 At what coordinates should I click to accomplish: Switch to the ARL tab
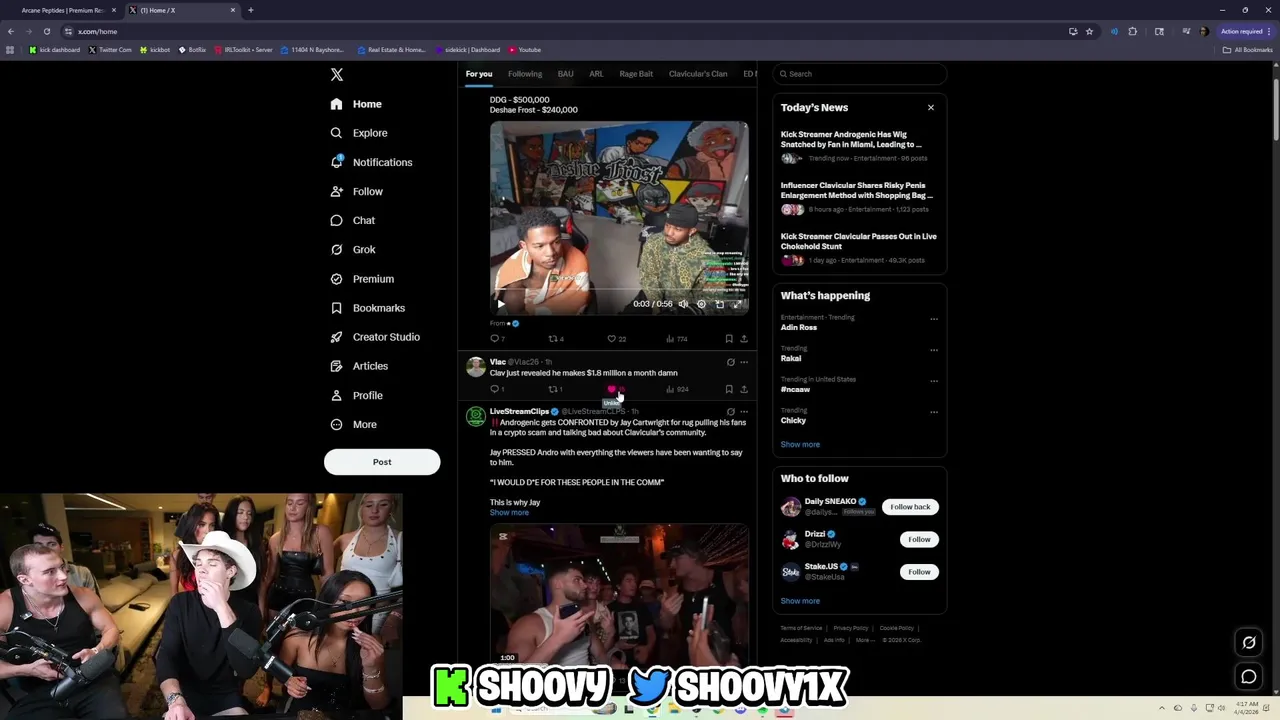pos(596,74)
